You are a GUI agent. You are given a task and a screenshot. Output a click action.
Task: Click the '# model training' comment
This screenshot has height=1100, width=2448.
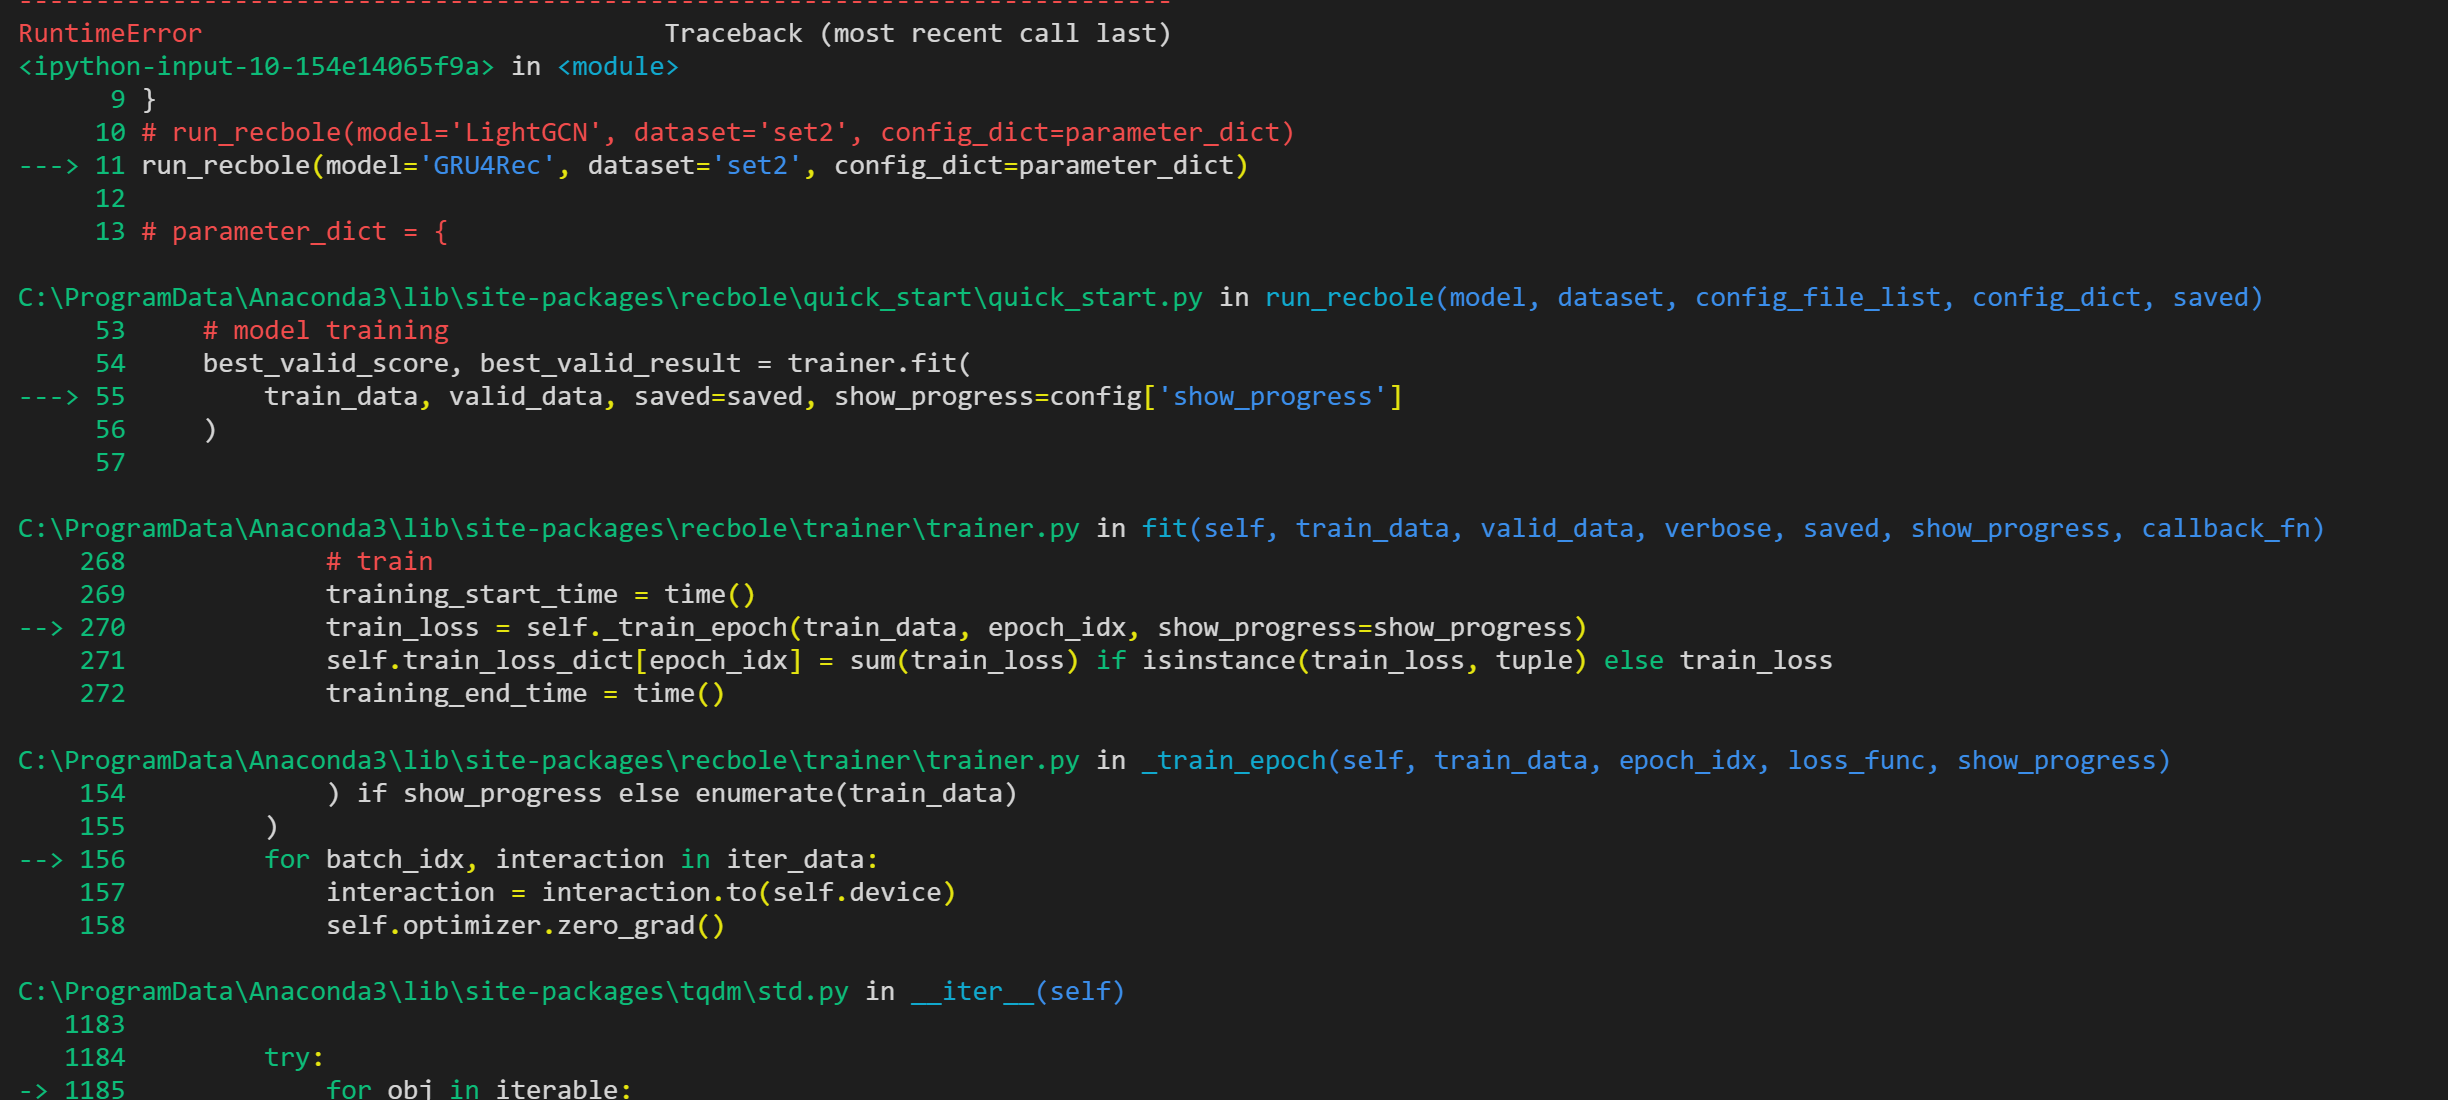click(x=326, y=330)
